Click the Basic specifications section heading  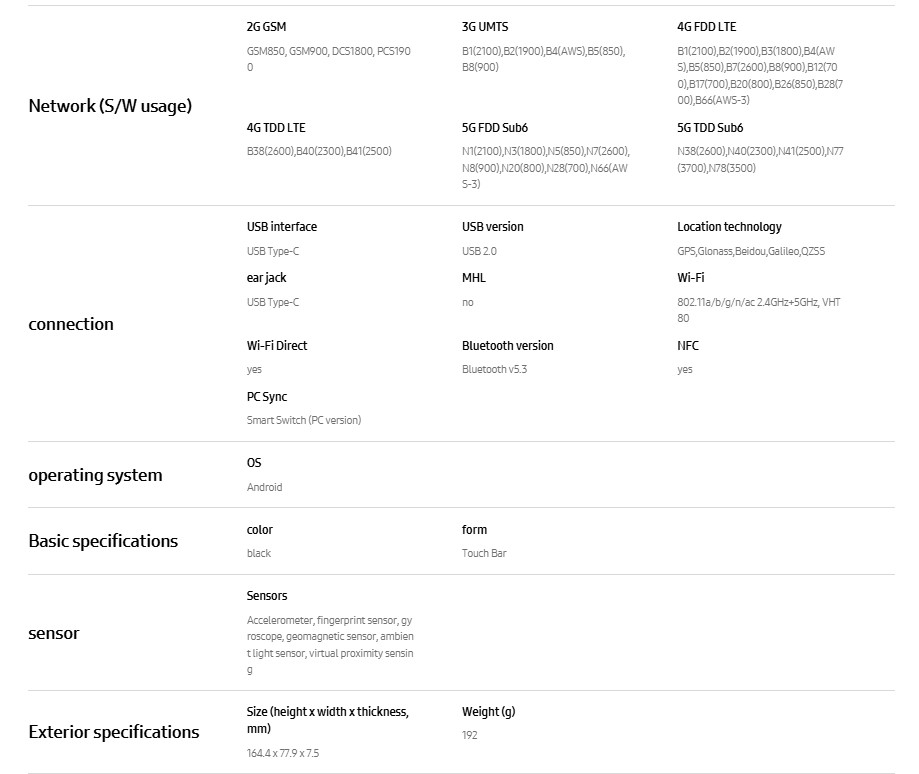(103, 541)
